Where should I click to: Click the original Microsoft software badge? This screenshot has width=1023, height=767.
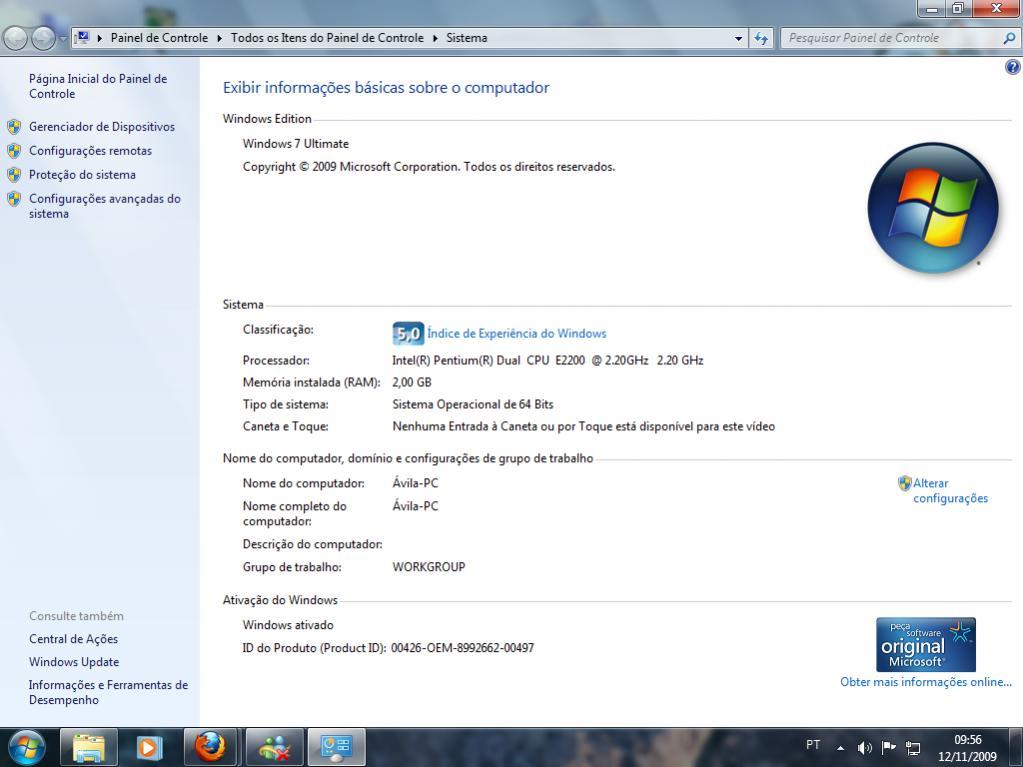[926, 644]
